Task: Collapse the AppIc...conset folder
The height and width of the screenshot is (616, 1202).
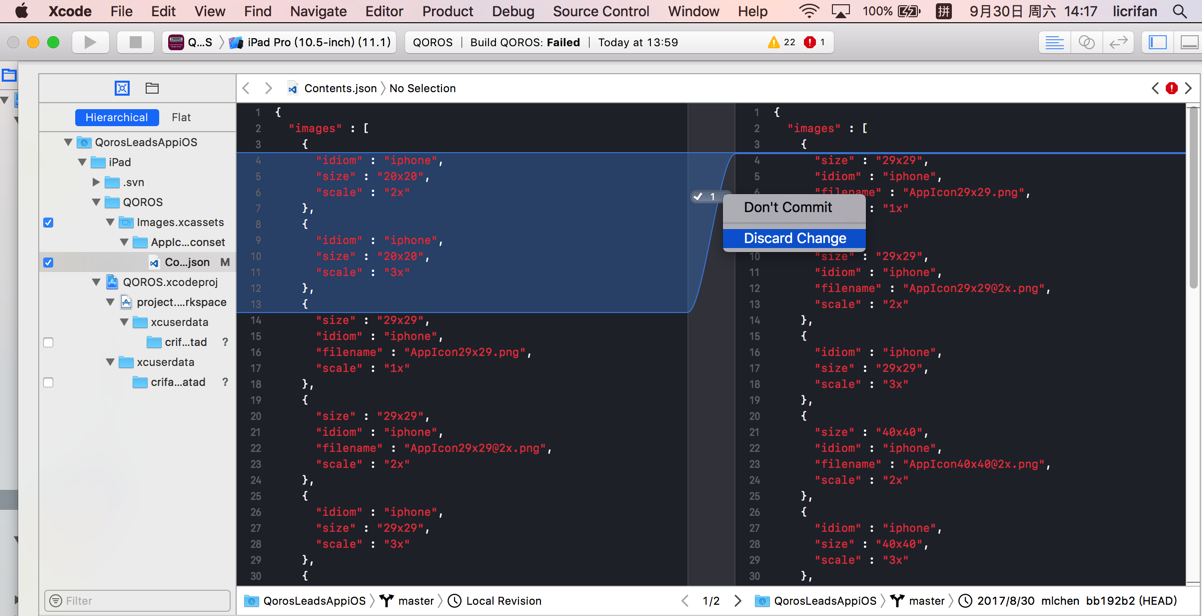Action: [124, 242]
